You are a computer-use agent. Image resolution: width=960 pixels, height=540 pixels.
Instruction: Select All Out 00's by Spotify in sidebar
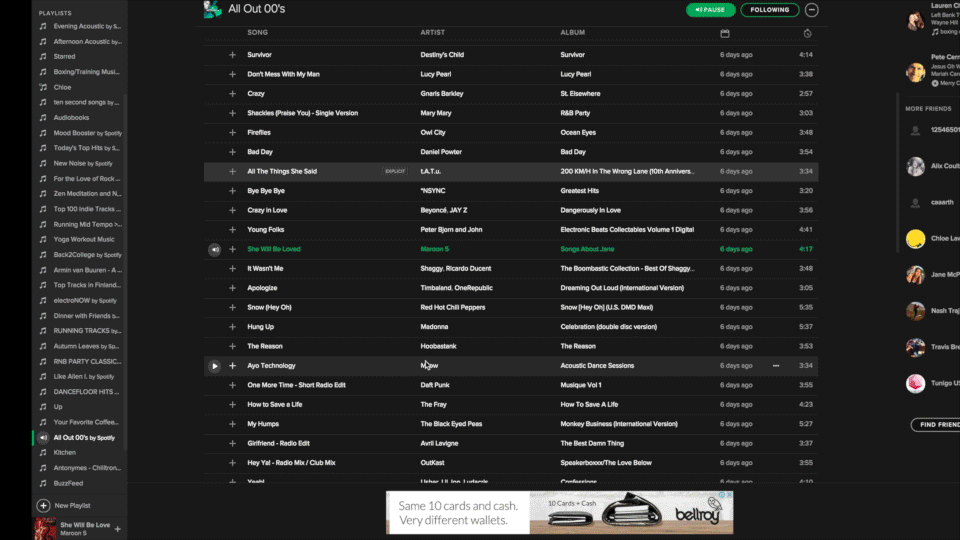pos(84,438)
